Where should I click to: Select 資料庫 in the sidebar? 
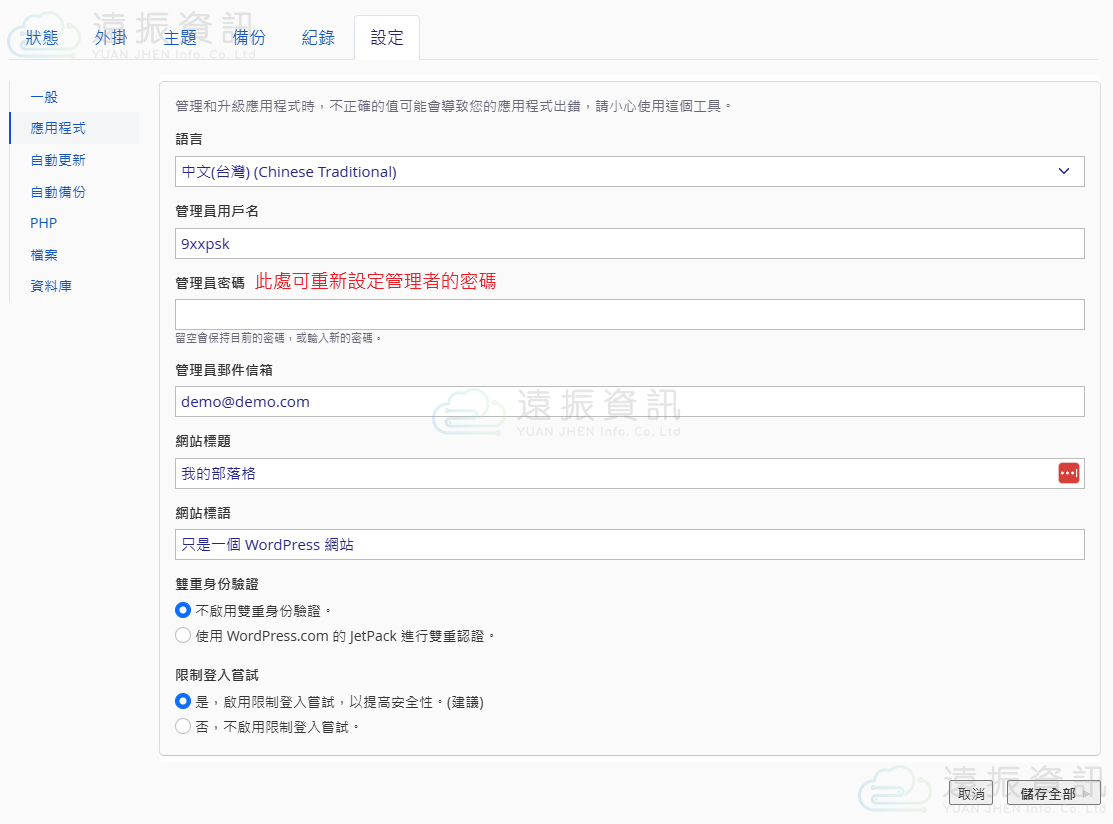[x=51, y=286]
